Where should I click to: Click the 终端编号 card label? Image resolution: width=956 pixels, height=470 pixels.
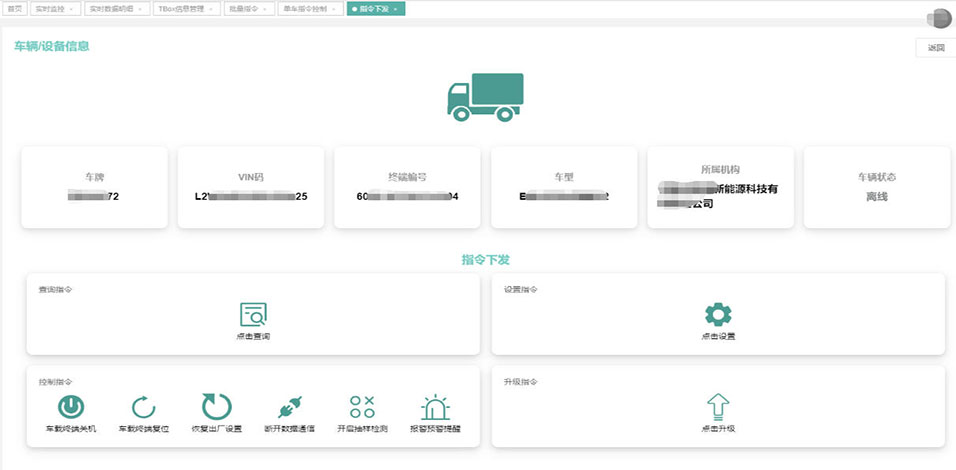407,177
